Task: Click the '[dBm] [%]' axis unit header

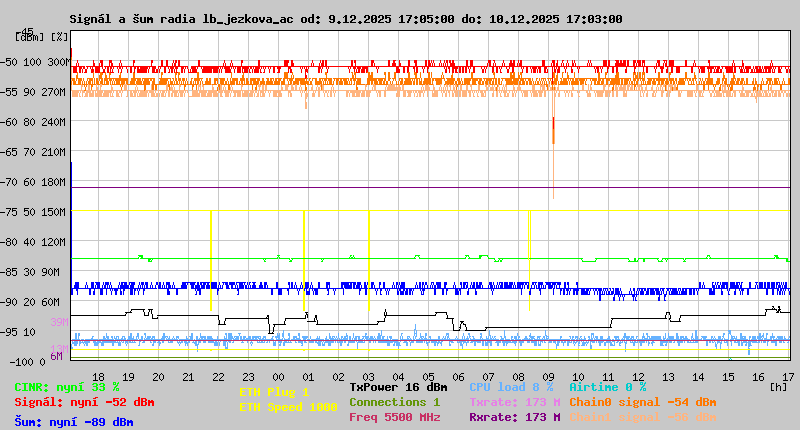Action: (x=41, y=37)
